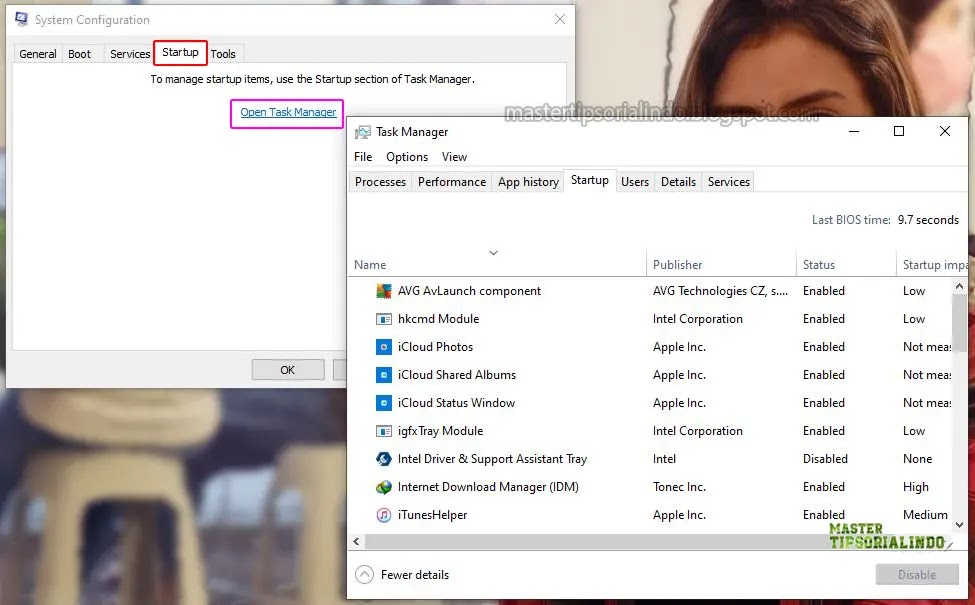Image resolution: width=975 pixels, height=605 pixels.
Task: Click the Last BIOS time value
Action: coord(928,220)
